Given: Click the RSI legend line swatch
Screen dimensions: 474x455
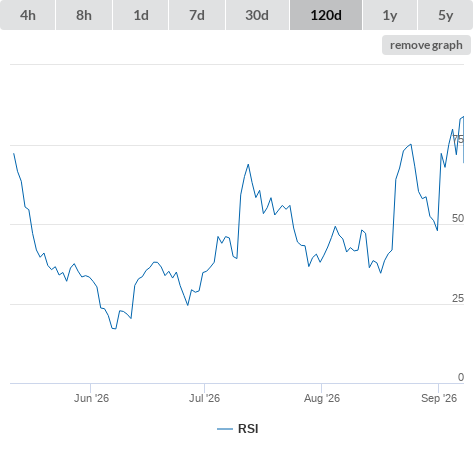Looking at the screenshot, I should (x=225, y=429).
